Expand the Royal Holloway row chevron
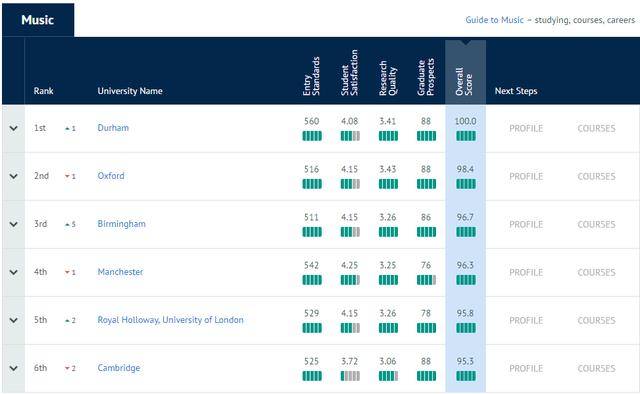Screen dimensions: 640x394 pos(13,320)
